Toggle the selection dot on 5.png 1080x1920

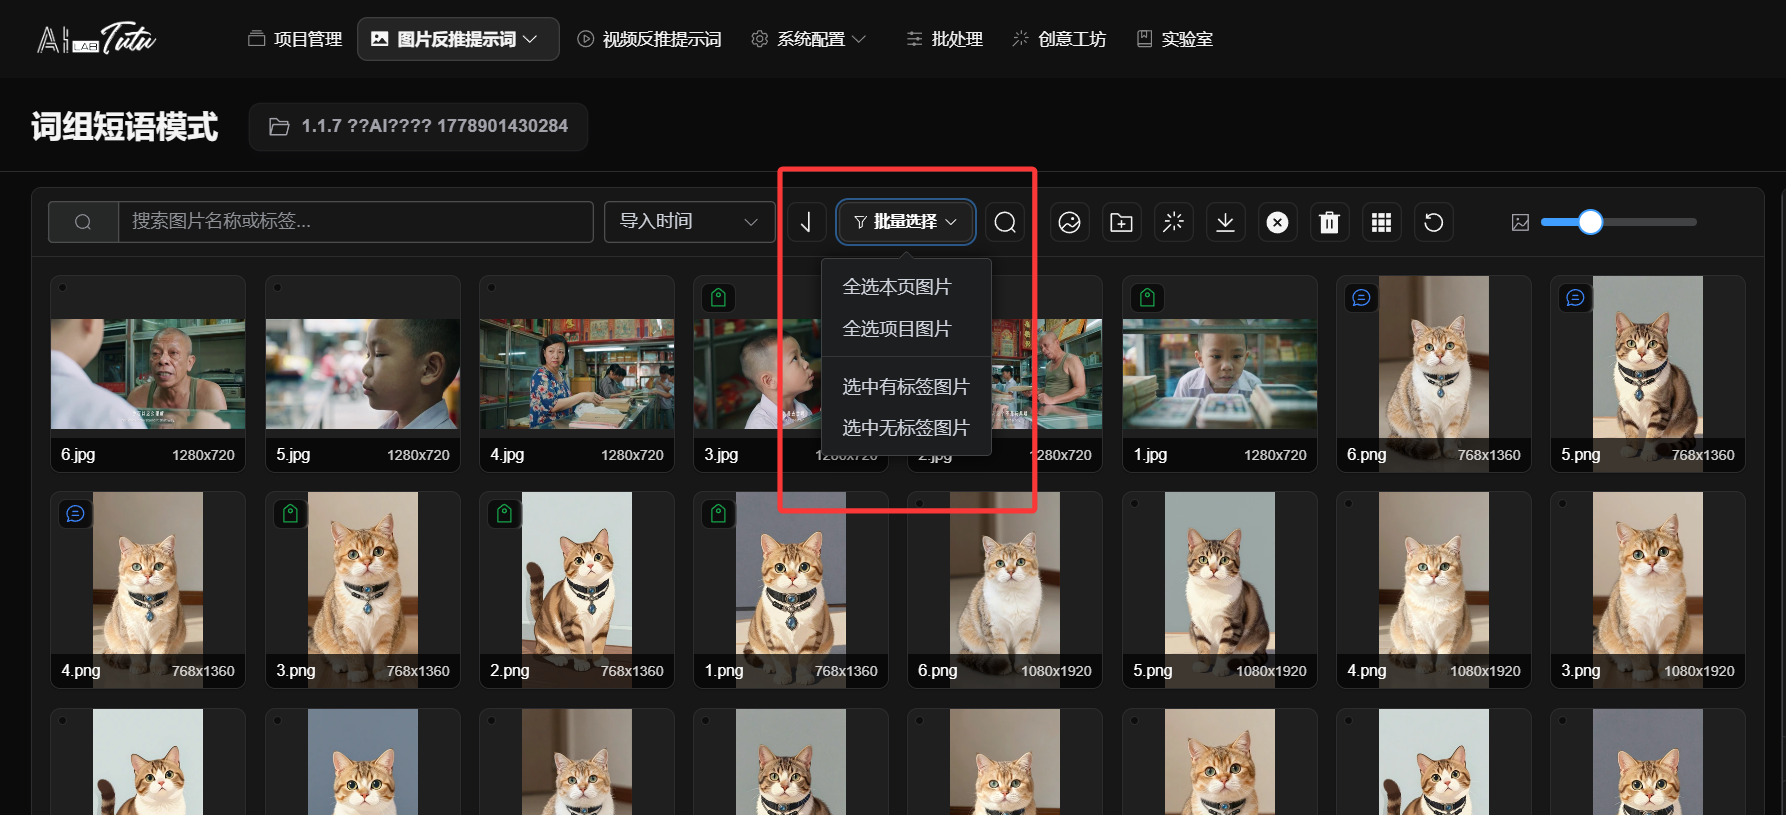click(1134, 504)
